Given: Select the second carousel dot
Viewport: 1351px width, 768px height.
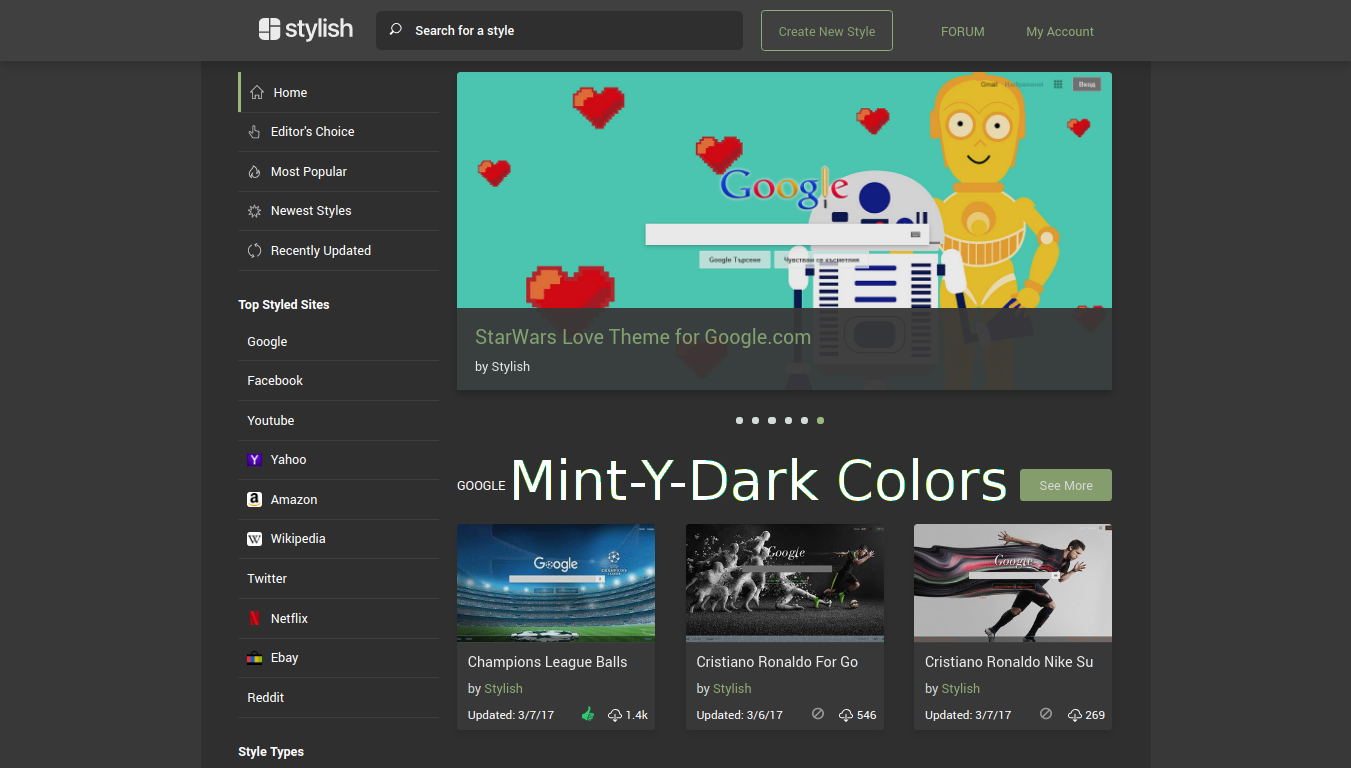Looking at the screenshot, I should [x=755, y=421].
